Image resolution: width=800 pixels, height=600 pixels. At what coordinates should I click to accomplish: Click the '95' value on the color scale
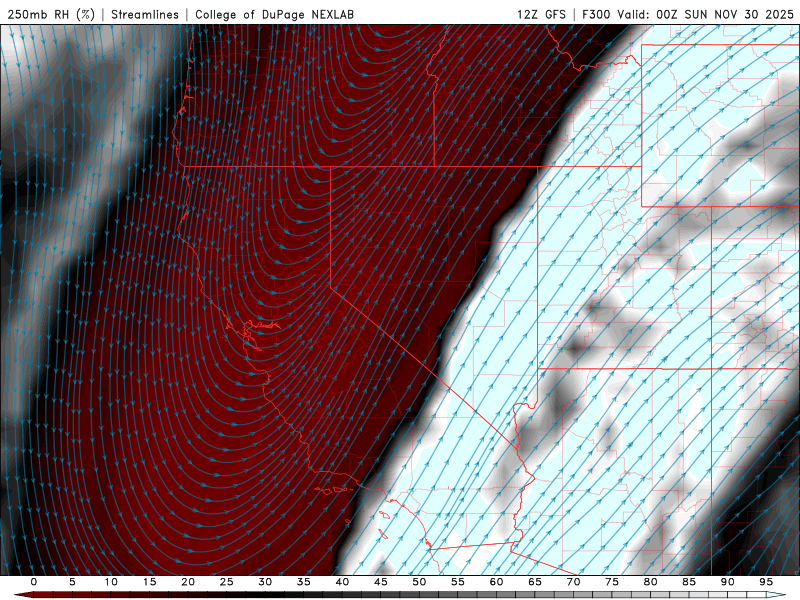[x=766, y=582]
